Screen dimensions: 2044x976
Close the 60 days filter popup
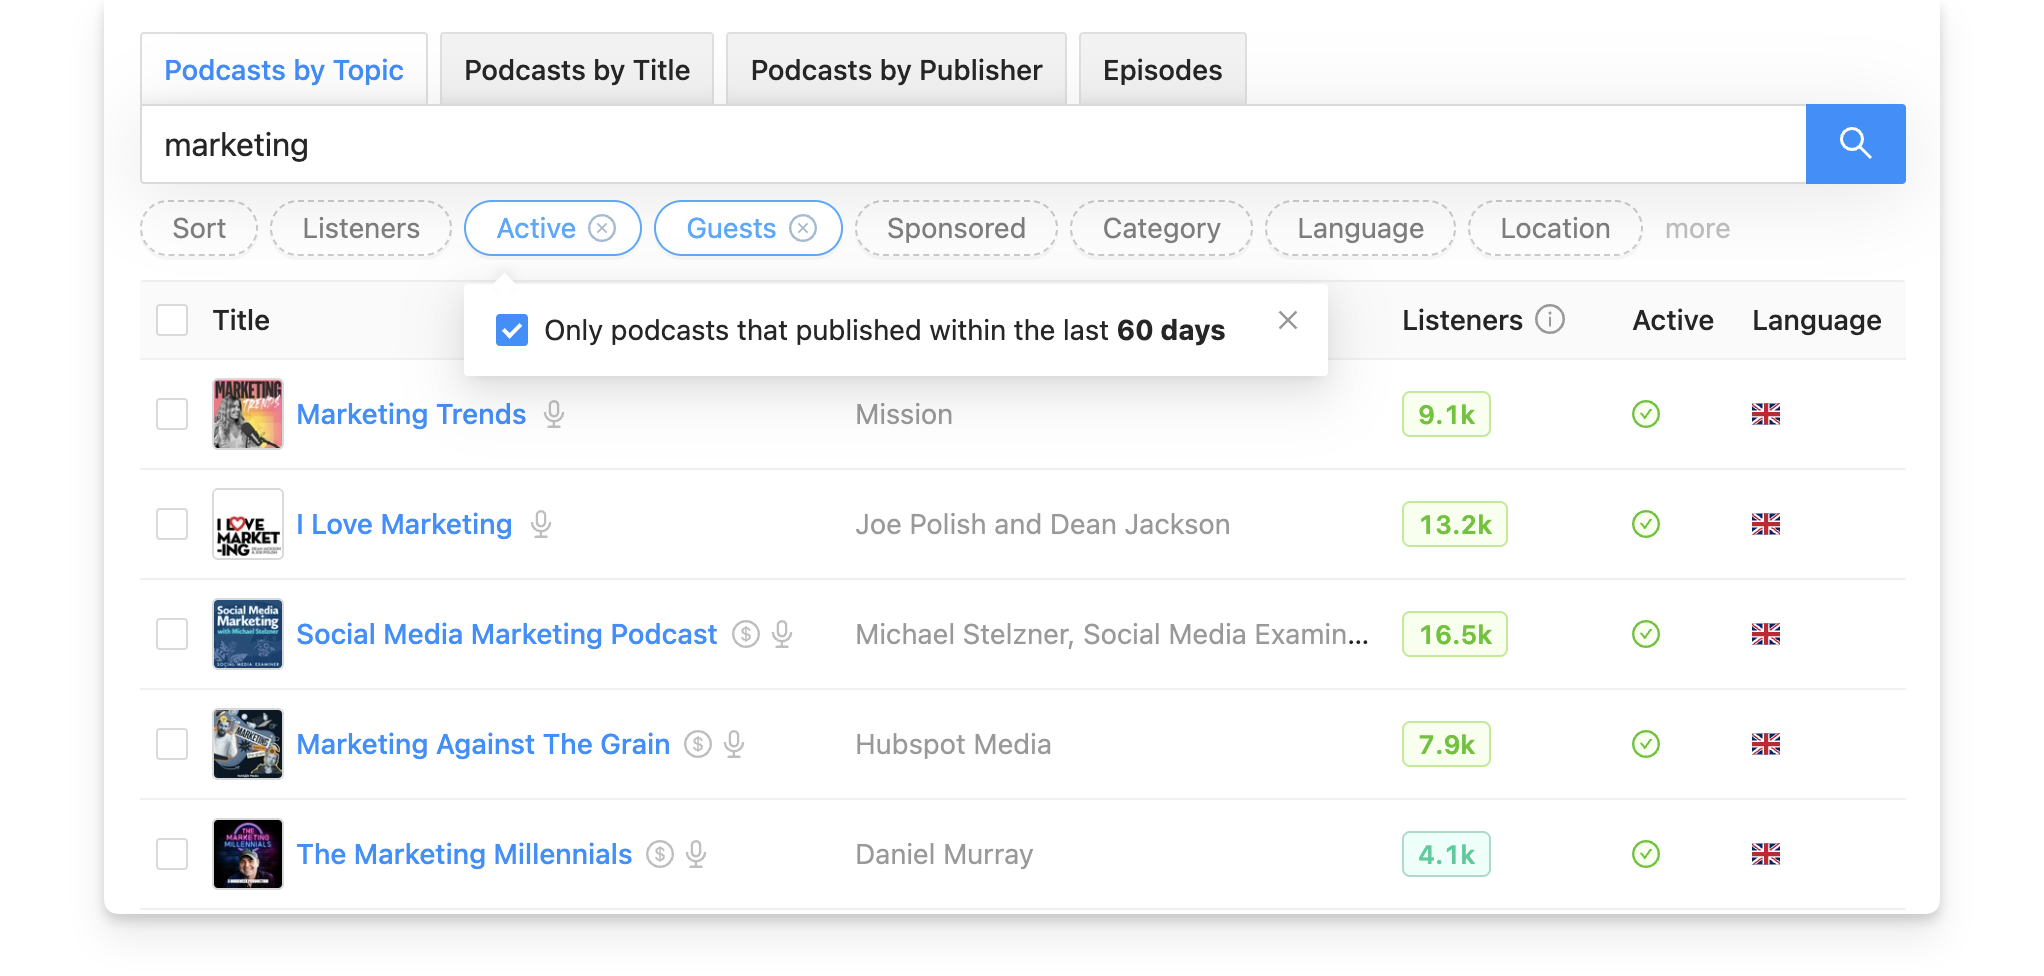click(1288, 320)
